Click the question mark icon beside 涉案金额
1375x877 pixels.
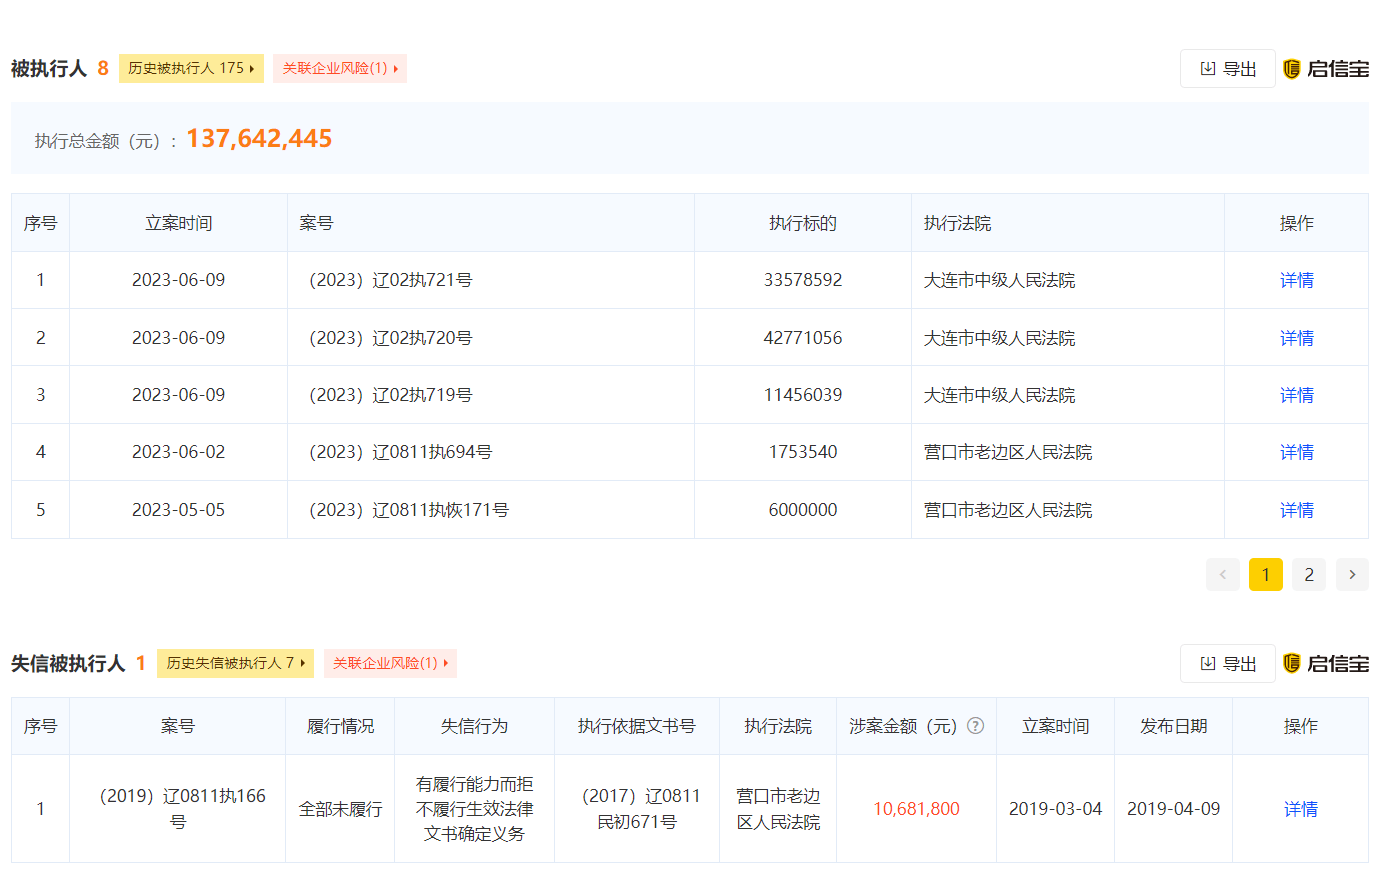[976, 726]
